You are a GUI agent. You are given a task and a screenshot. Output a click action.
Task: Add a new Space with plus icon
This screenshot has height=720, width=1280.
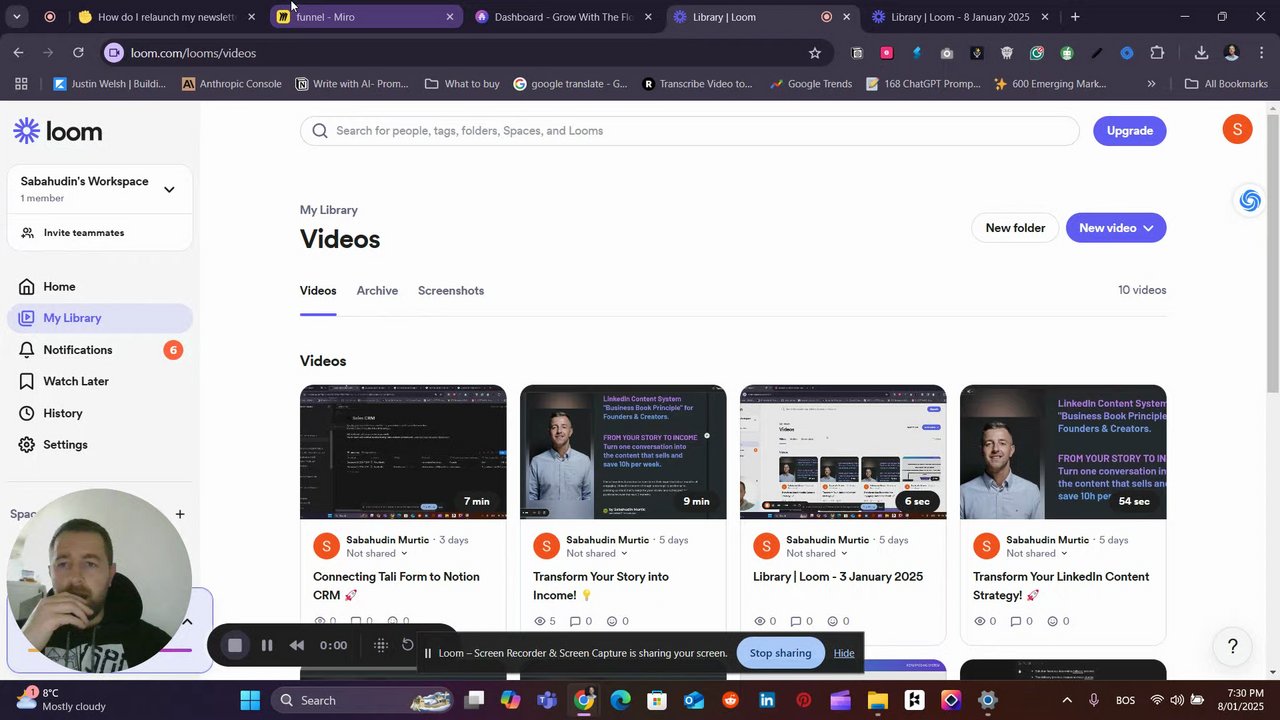[180, 514]
